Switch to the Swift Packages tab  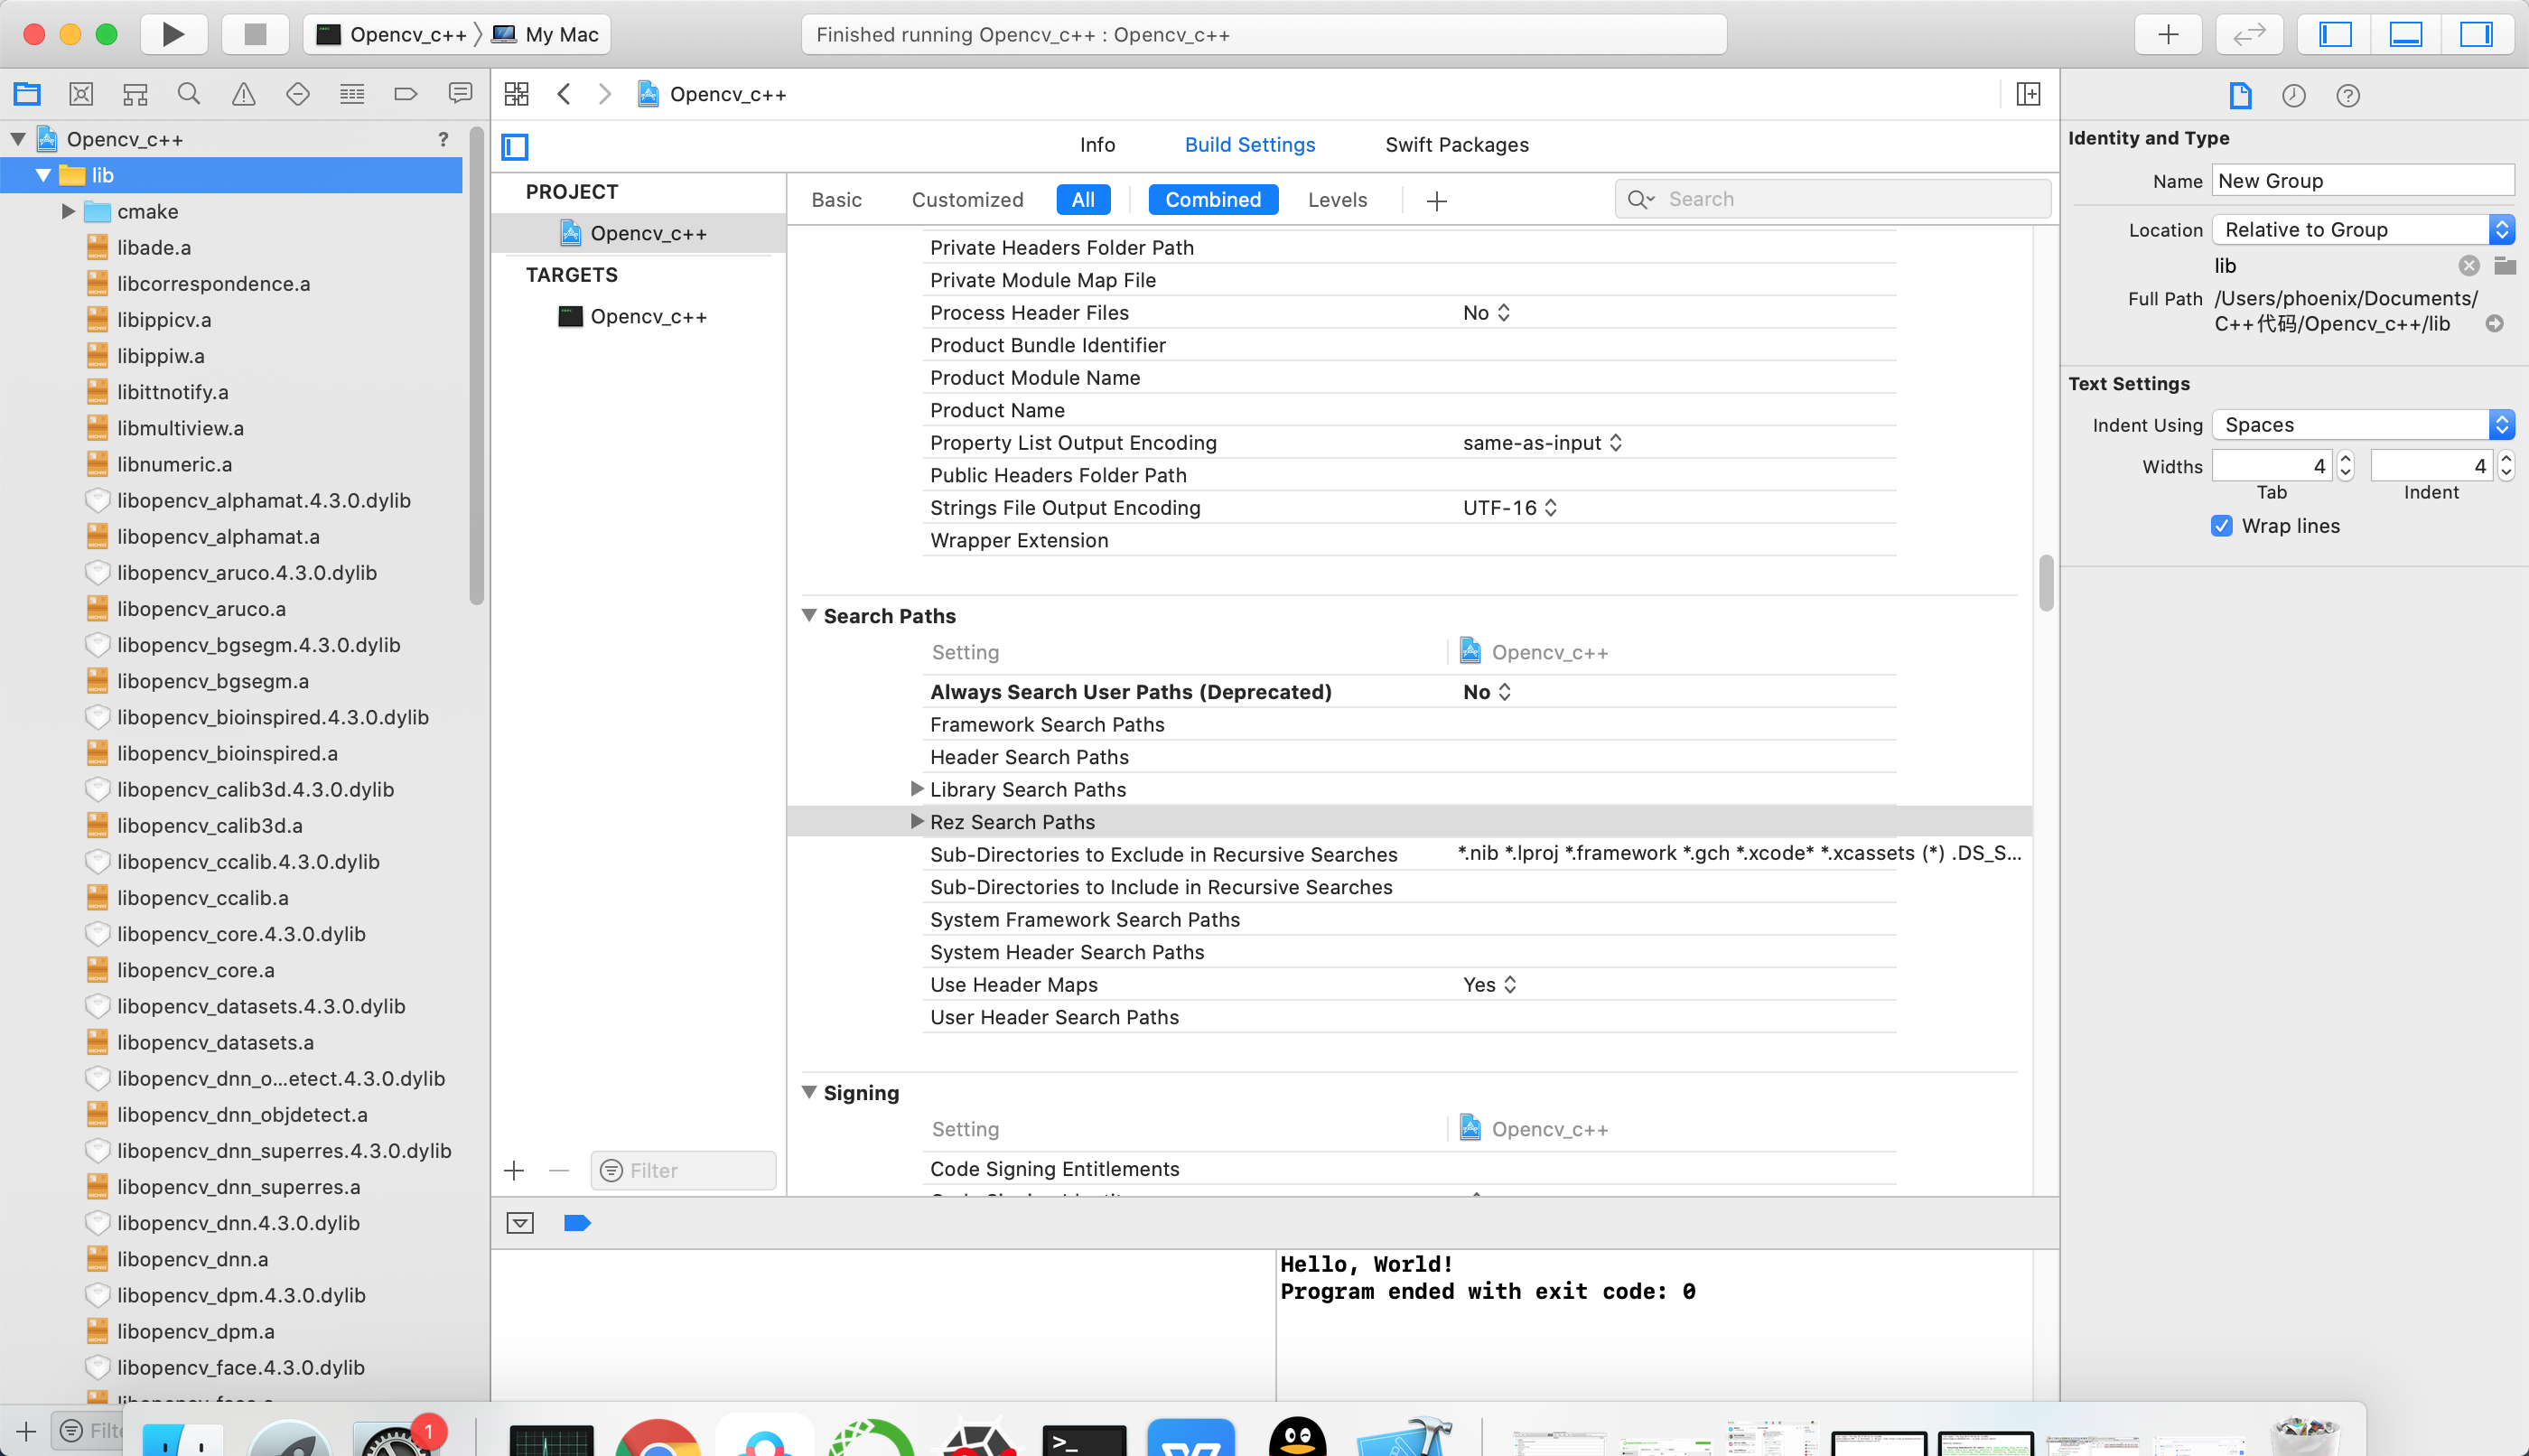click(x=1456, y=145)
